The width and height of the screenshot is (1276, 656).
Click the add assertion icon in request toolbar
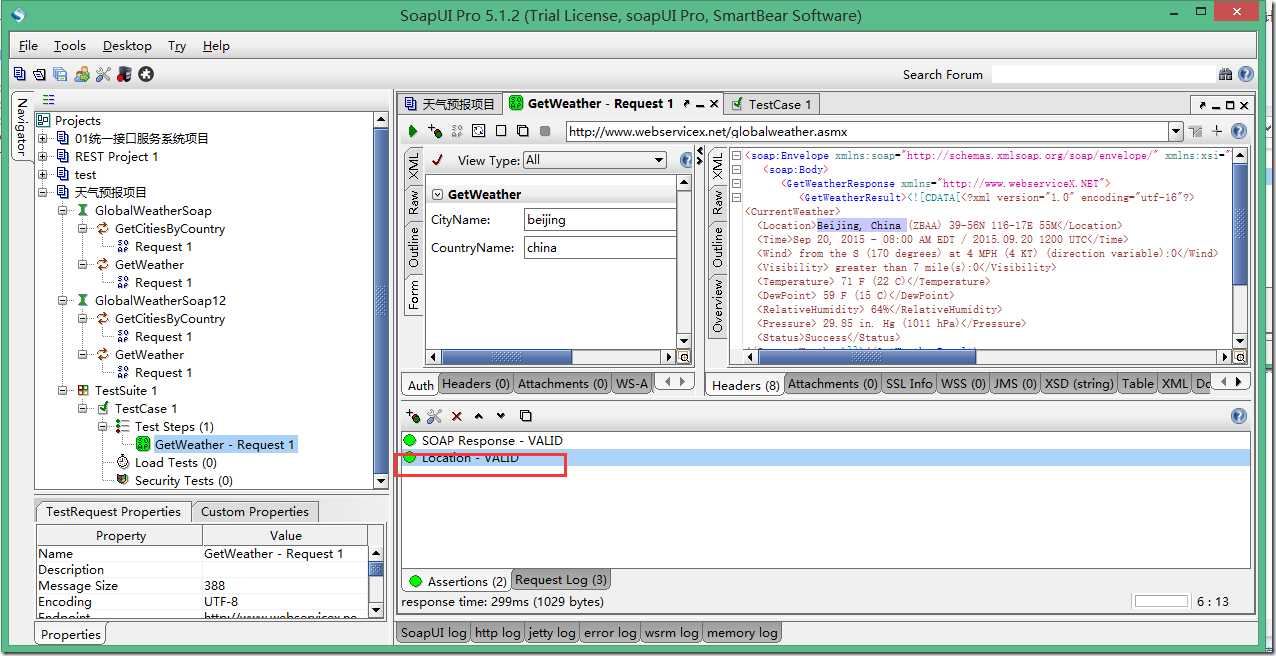[435, 131]
